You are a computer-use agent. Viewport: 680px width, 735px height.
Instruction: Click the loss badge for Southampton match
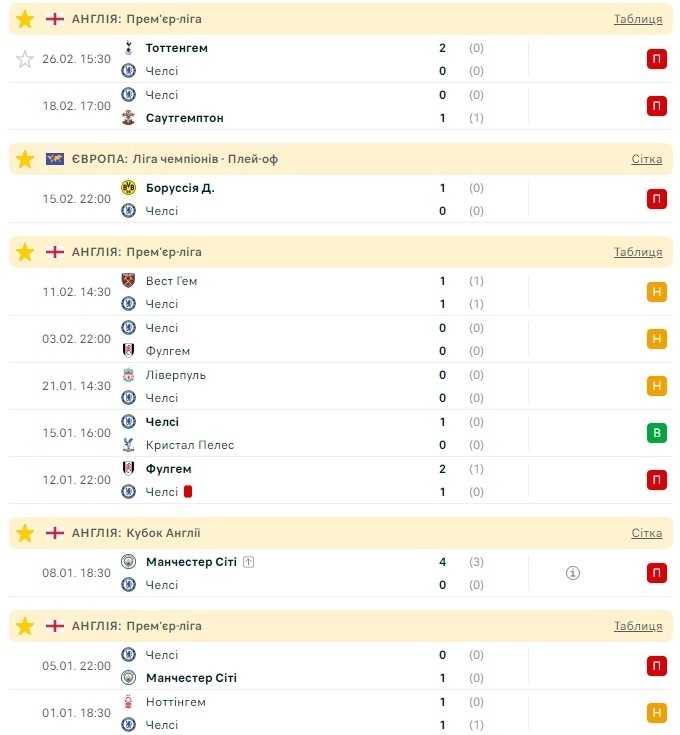[657, 106]
